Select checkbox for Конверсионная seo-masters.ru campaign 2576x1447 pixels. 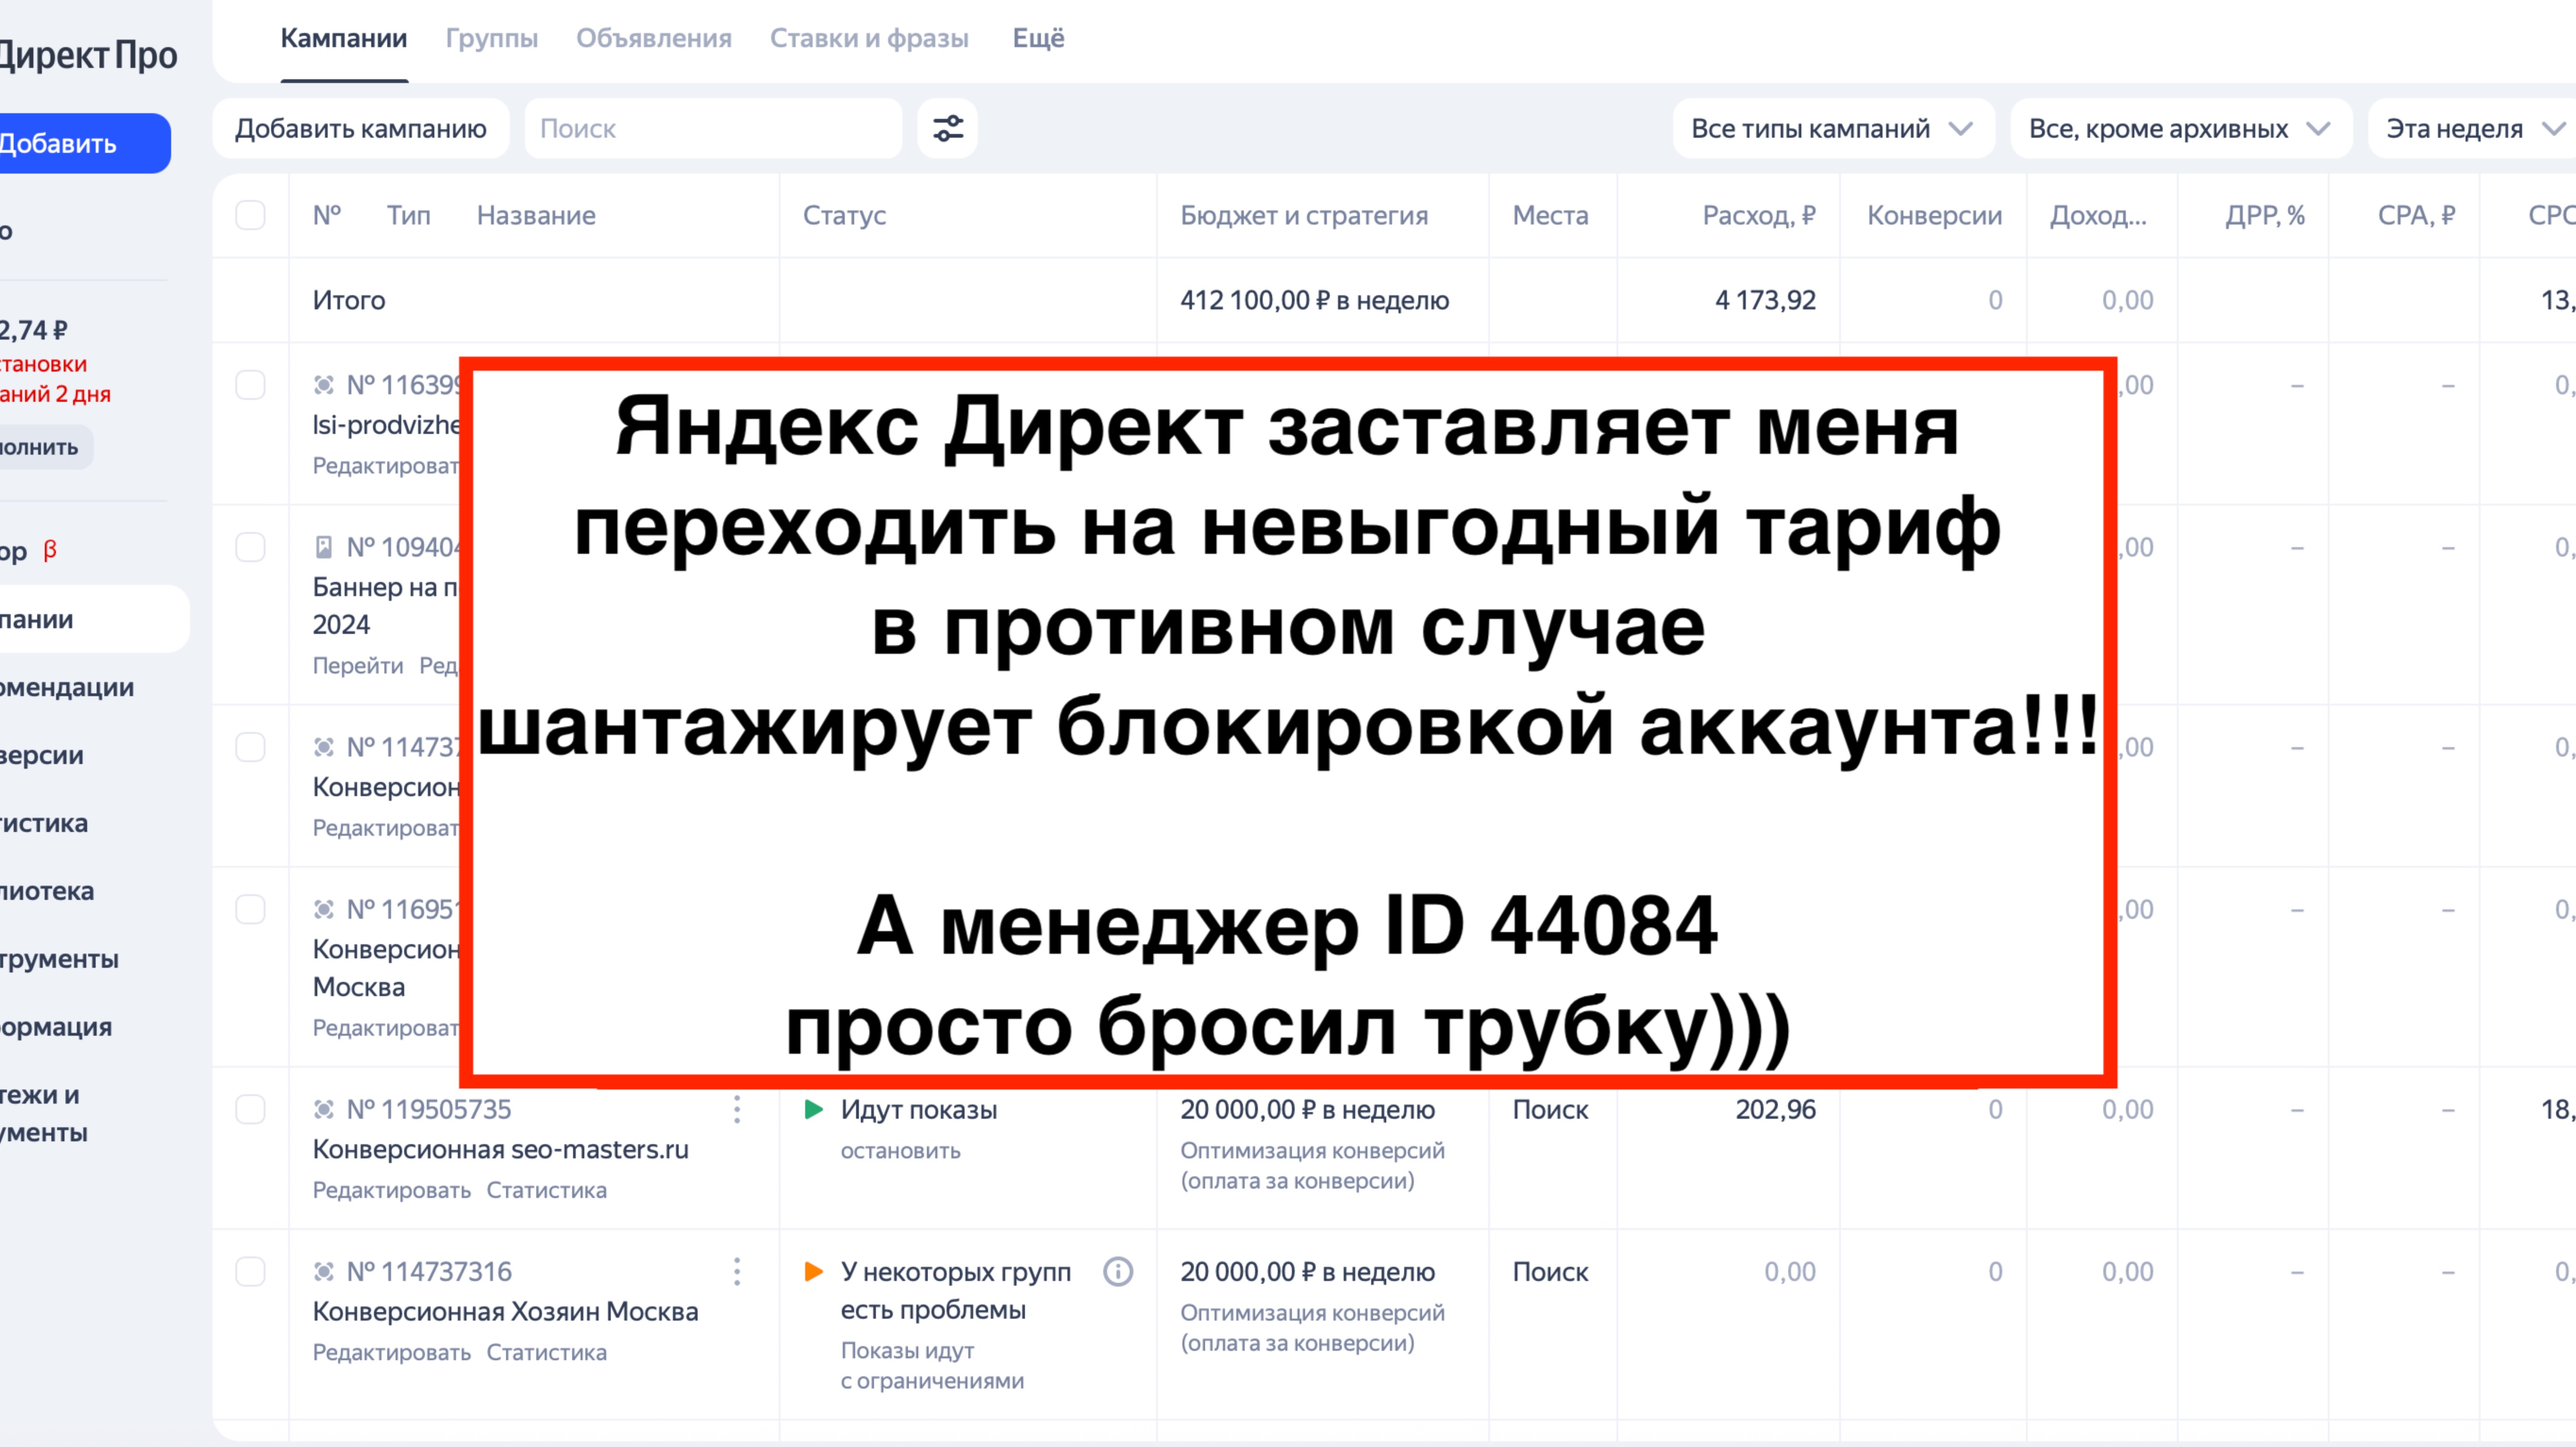coord(250,1109)
